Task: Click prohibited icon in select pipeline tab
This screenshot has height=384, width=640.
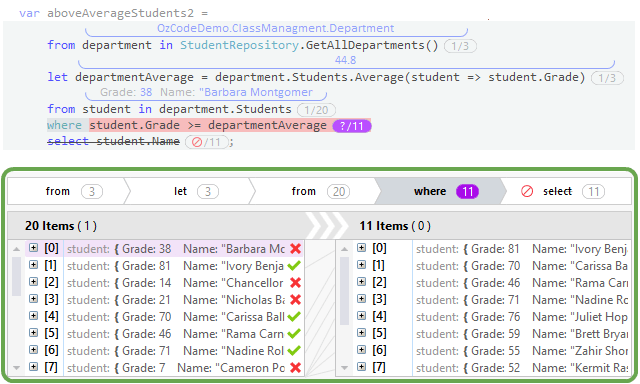Action: click(x=527, y=191)
